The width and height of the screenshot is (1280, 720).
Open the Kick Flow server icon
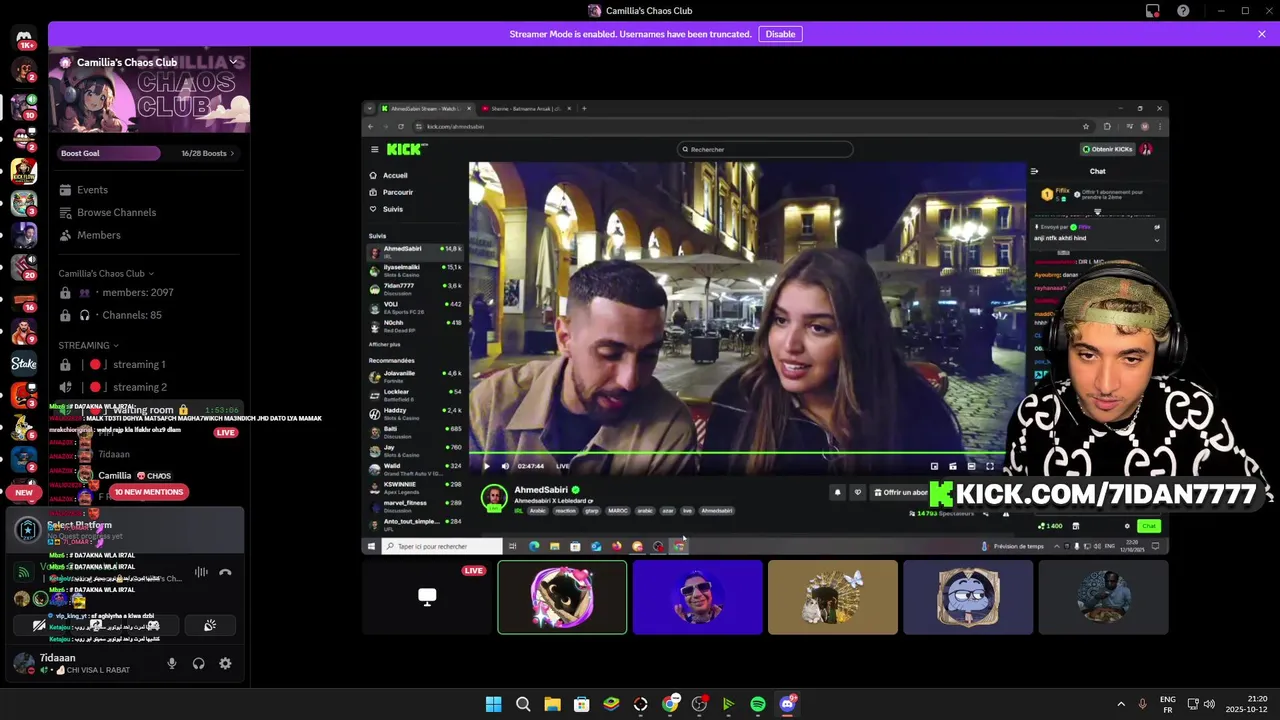pyautogui.click(x=24, y=171)
